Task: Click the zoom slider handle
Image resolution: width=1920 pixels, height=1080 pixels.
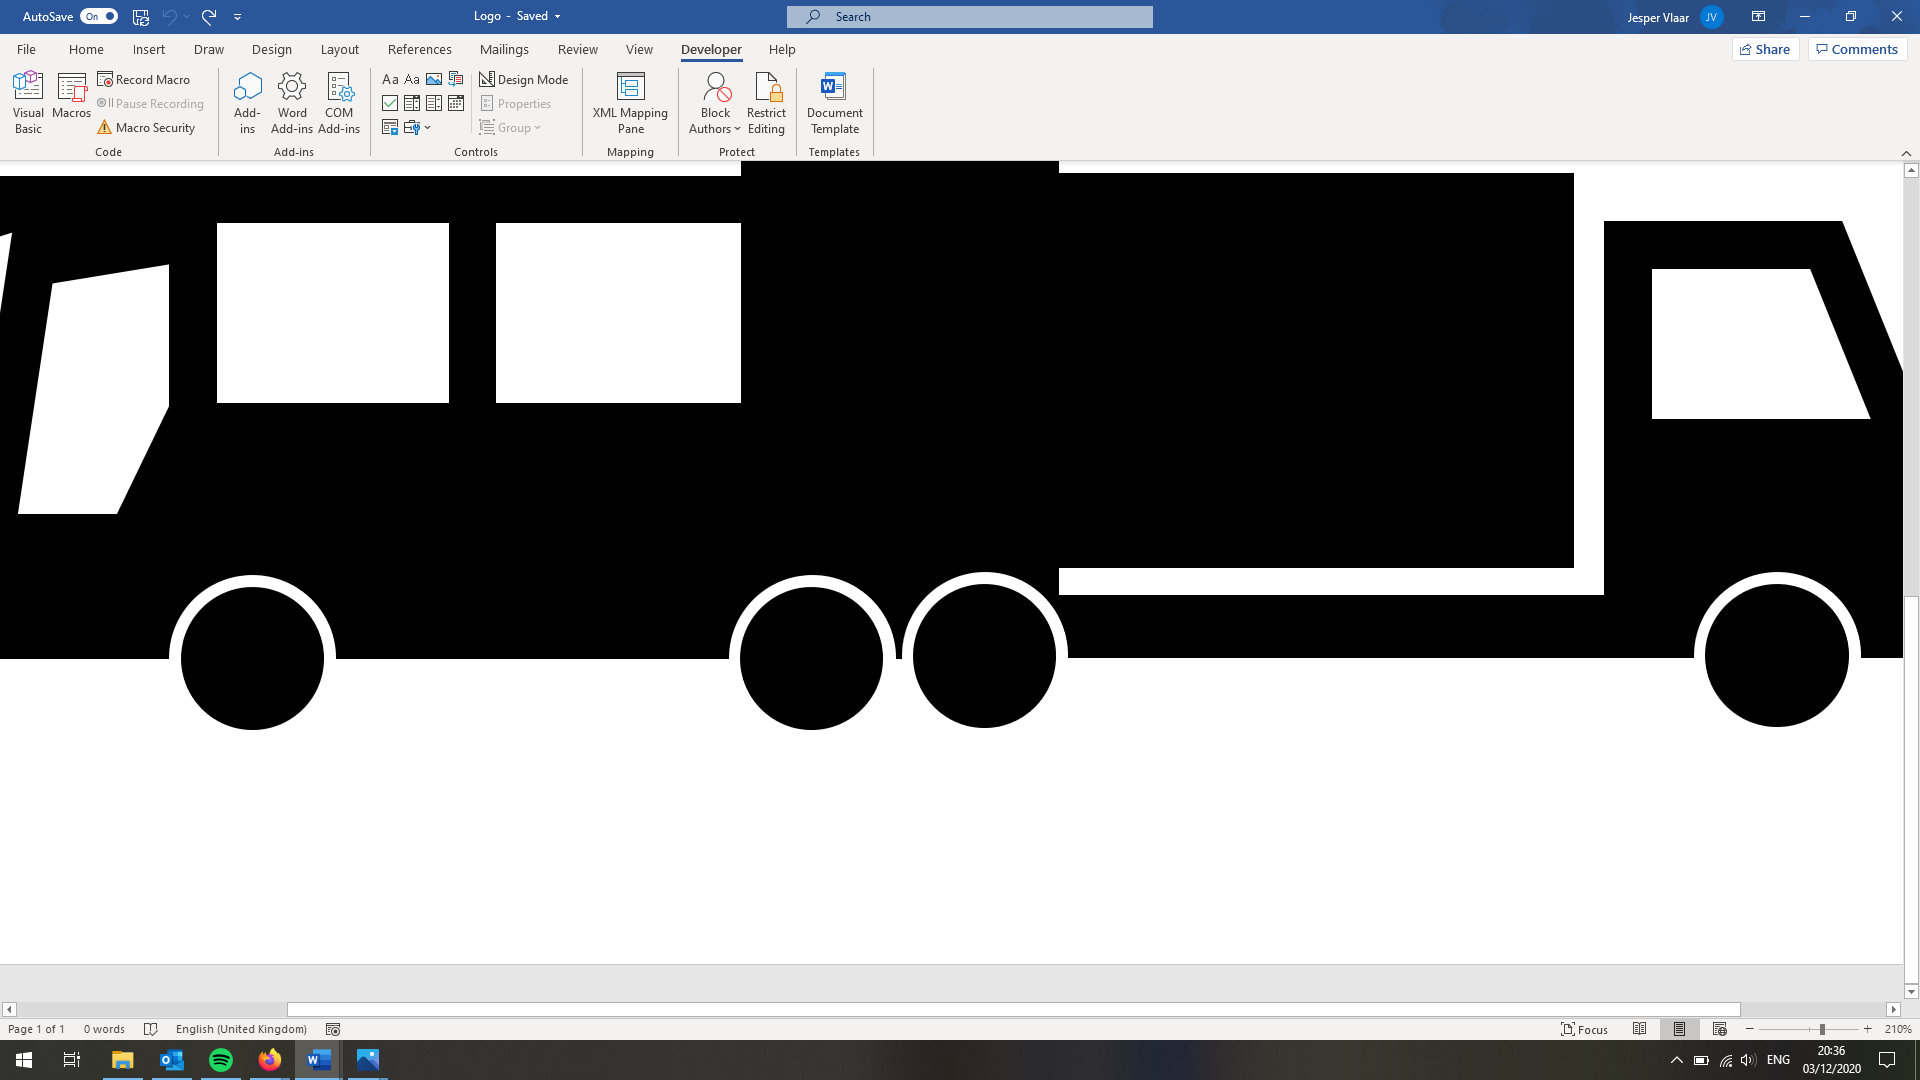Action: pos(1822,1029)
